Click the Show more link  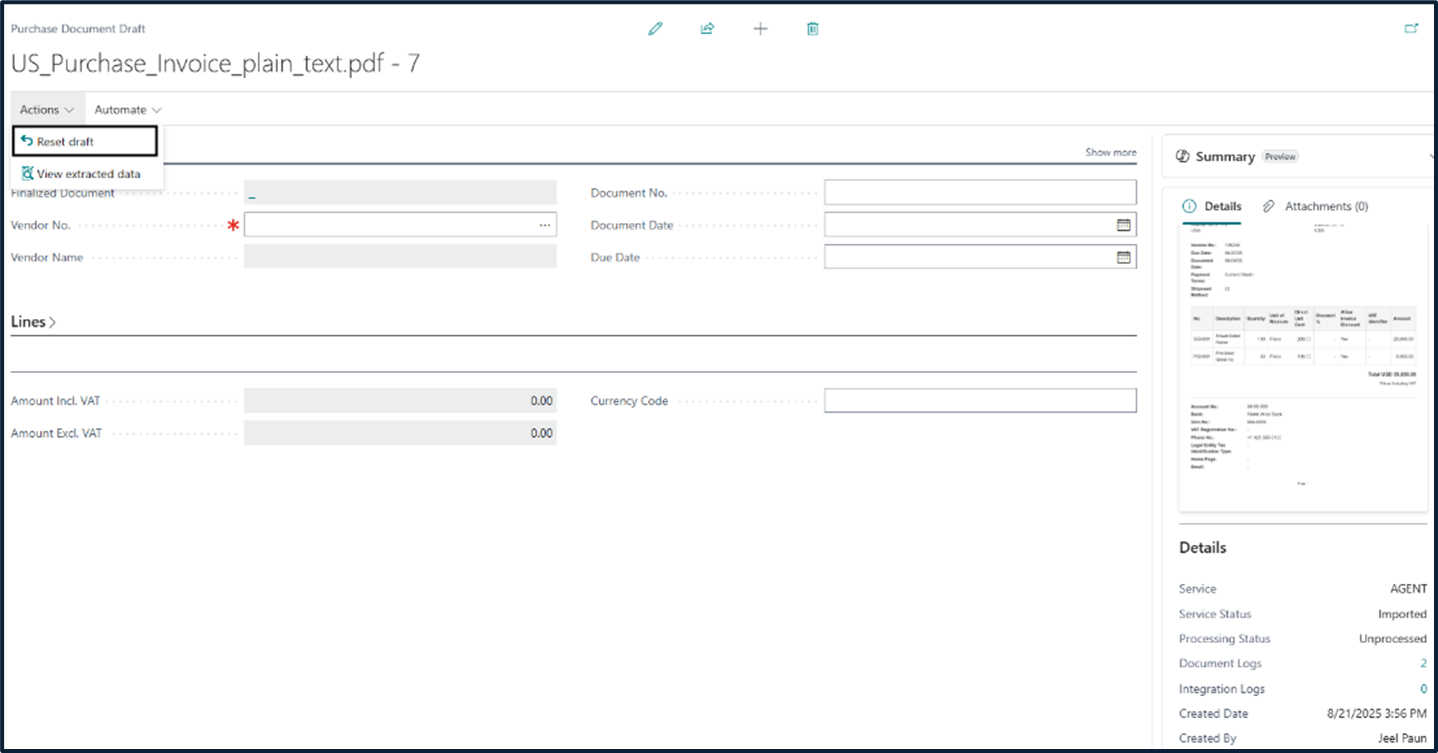(x=1110, y=153)
